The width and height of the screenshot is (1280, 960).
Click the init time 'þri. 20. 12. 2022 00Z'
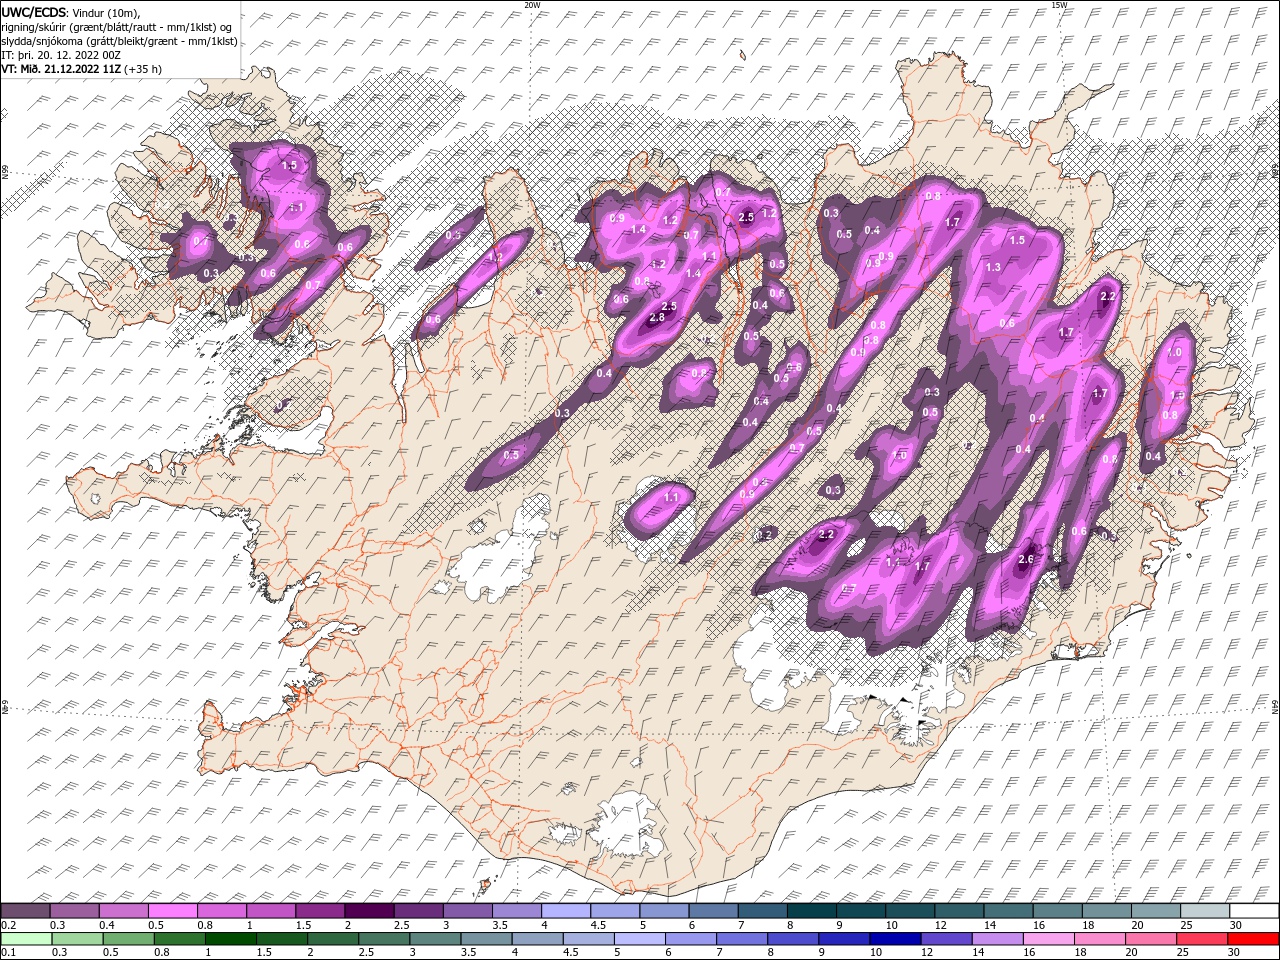(x=70, y=54)
